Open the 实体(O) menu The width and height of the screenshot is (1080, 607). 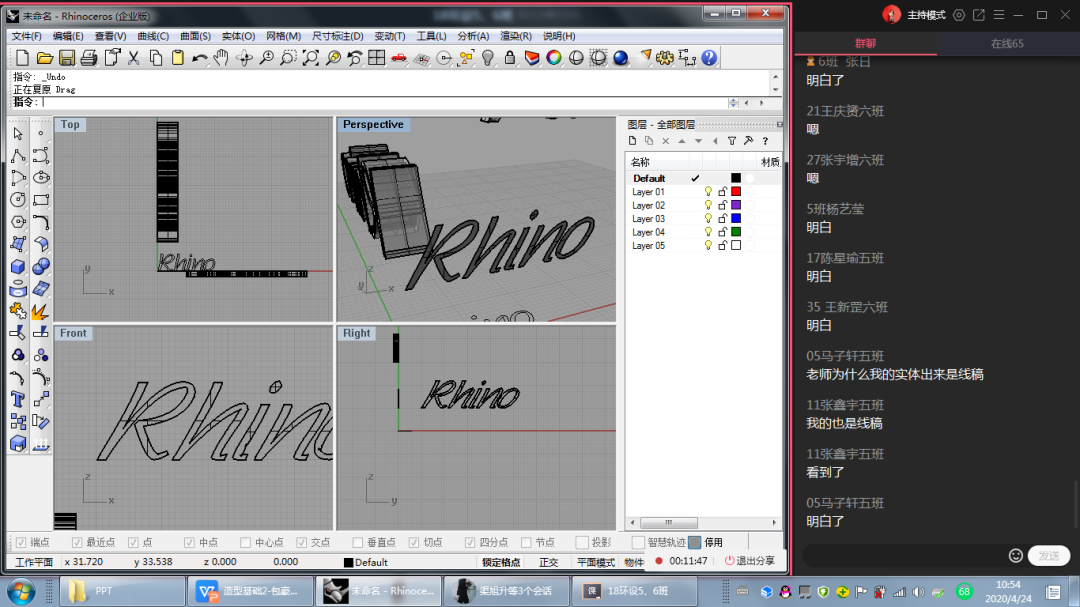click(x=239, y=36)
